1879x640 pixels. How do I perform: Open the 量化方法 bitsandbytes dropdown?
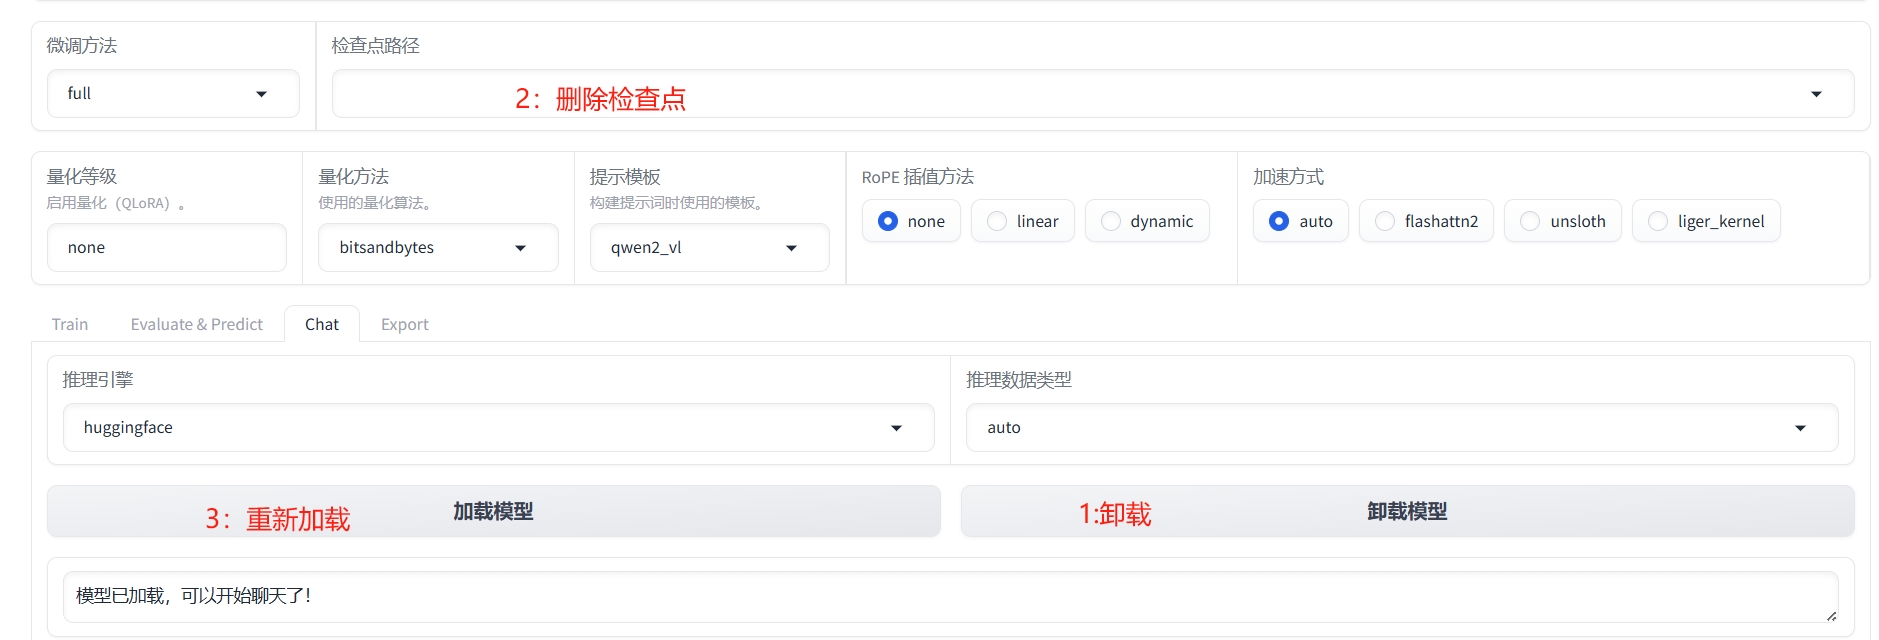click(x=437, y=248)
